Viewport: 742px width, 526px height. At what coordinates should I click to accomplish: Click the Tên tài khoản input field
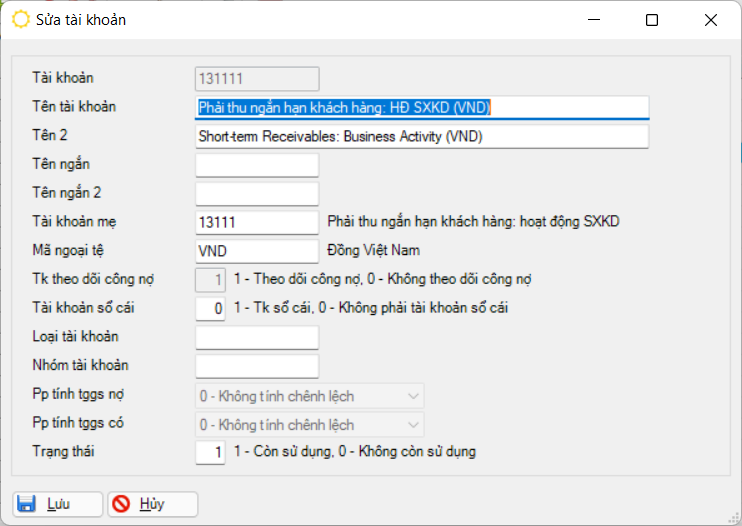pos(421,107)
